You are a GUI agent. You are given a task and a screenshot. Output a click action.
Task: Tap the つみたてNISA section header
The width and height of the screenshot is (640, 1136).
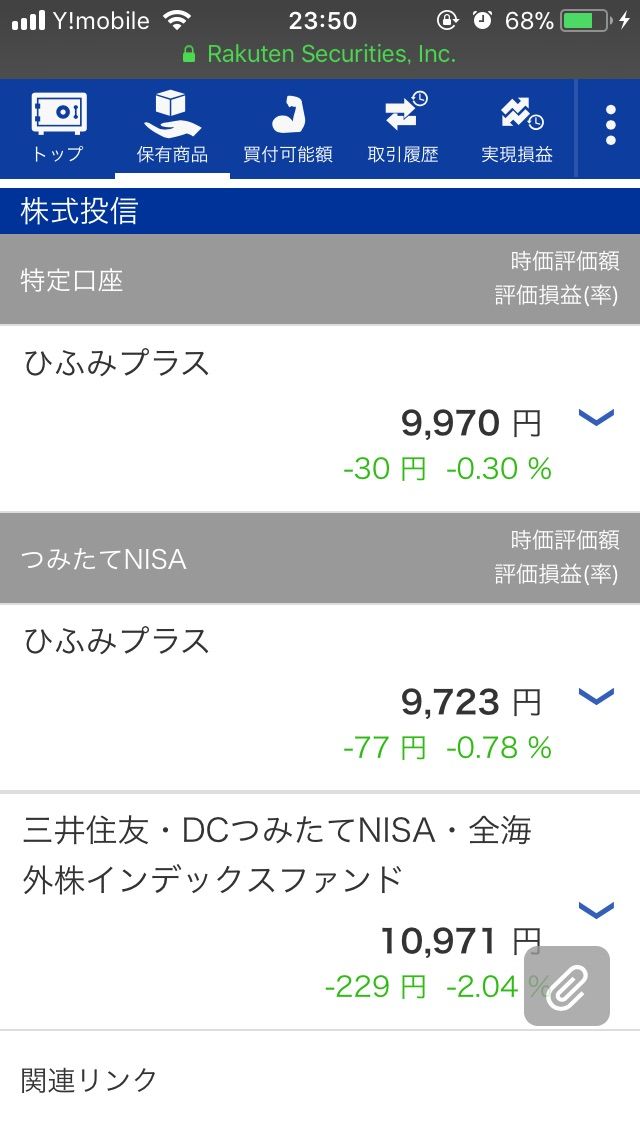pyautogui.click(x=320, y=559)
